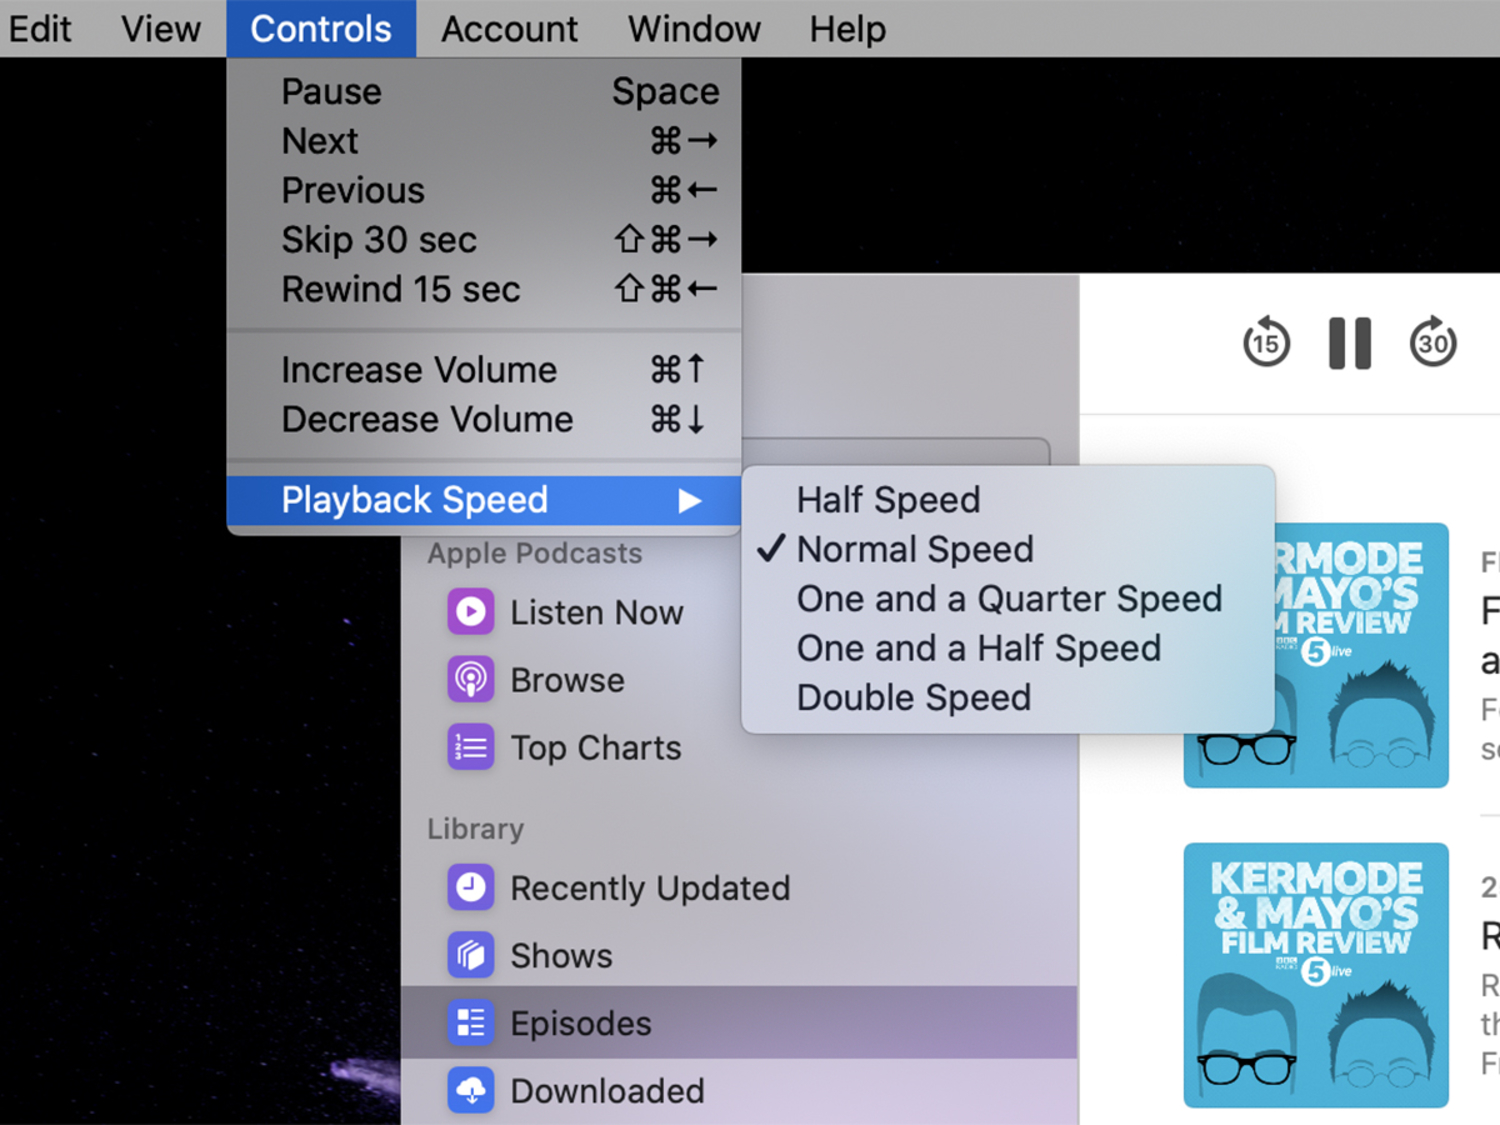Select the Listen Now sidebar icon

tap(470, 612)
